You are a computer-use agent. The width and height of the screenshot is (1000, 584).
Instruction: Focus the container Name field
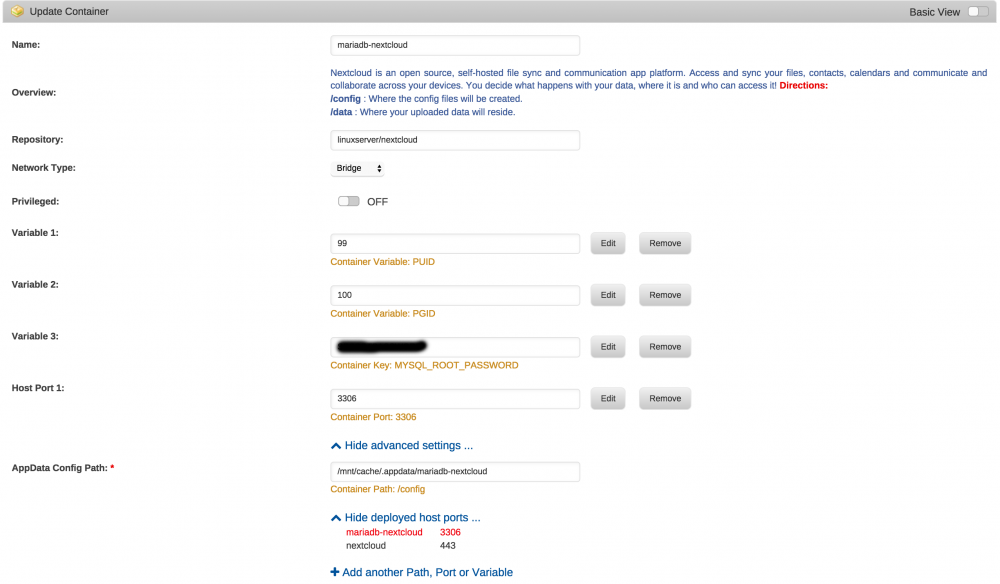[x=455, y=45]
